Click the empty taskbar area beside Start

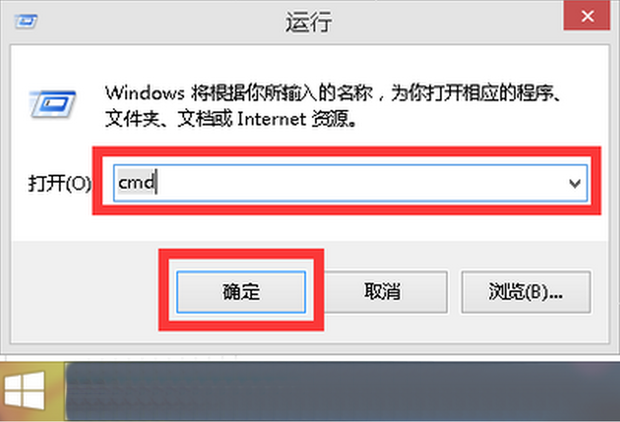(x=342, y=391)
